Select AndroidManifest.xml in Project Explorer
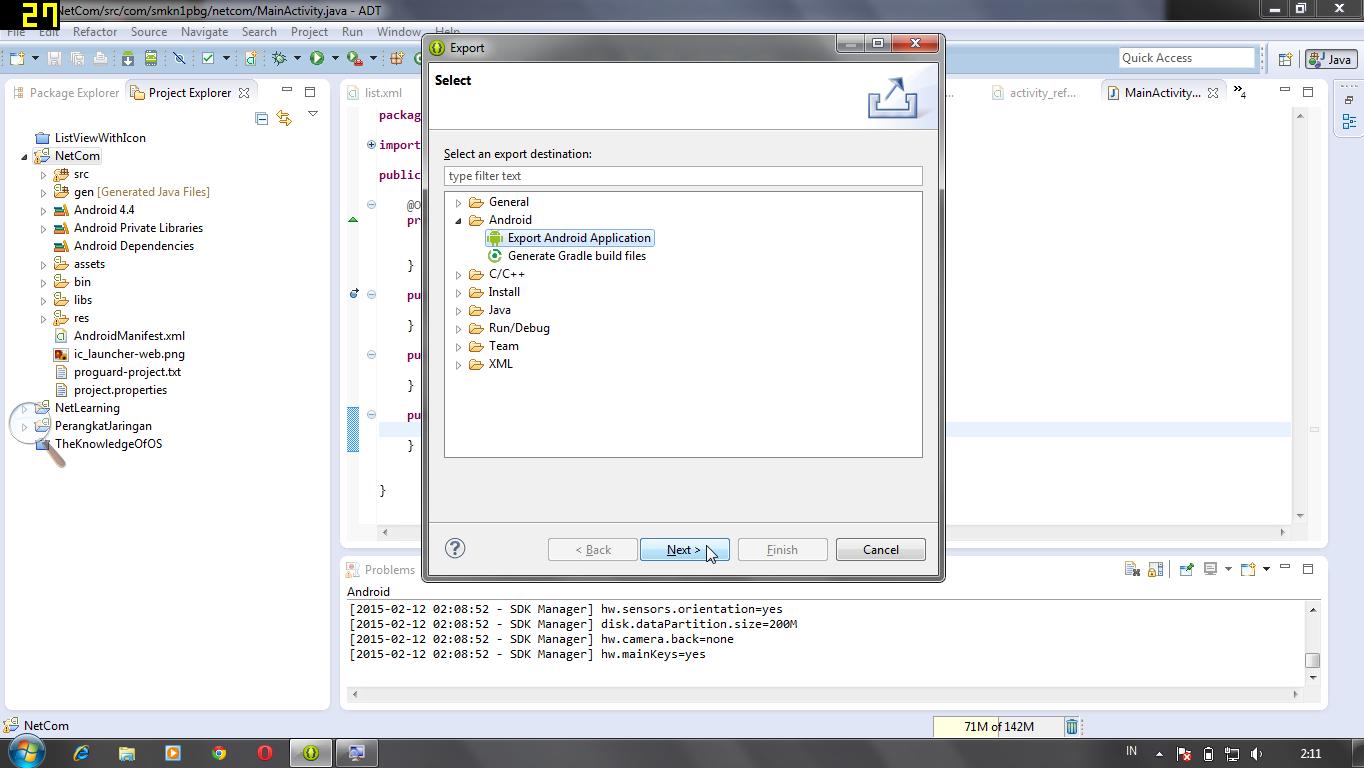Screen dimensions: 1364x768 [x=119, y=336]
